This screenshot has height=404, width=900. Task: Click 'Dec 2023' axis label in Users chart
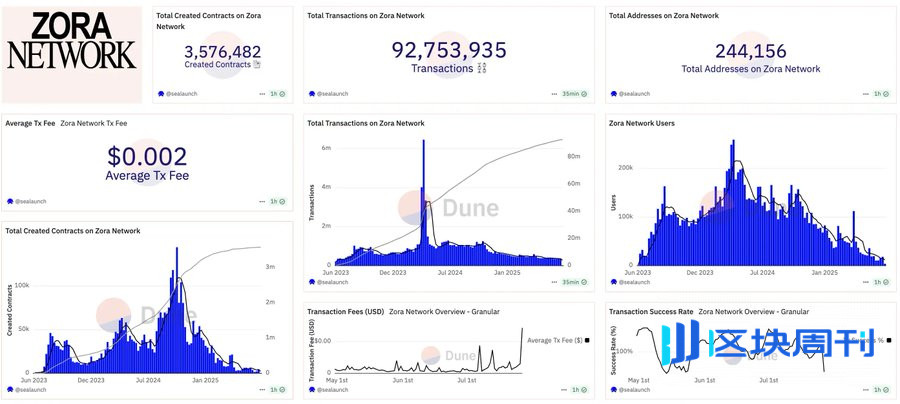700,273
